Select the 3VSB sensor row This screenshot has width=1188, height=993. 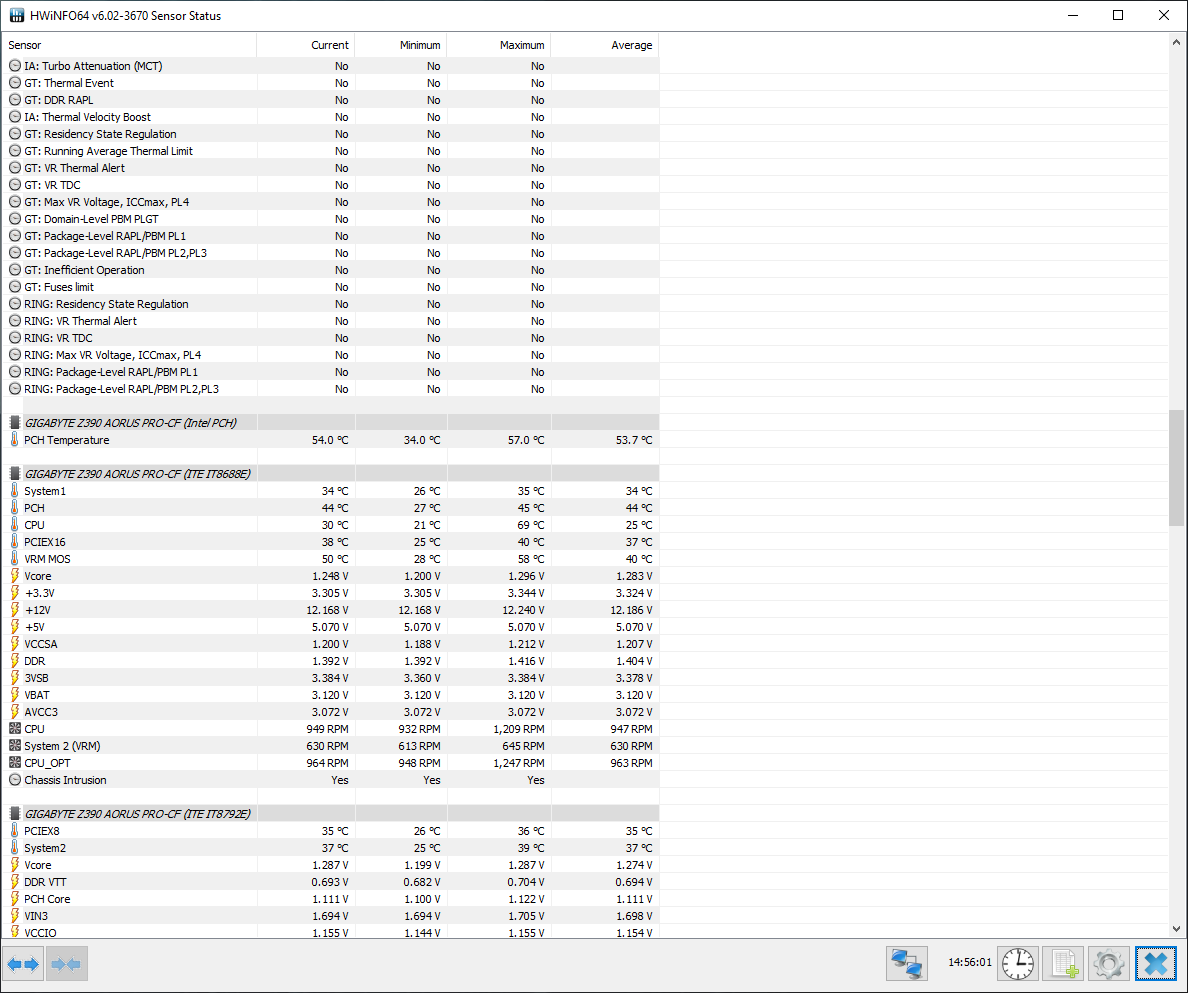(x=330, y=678)
